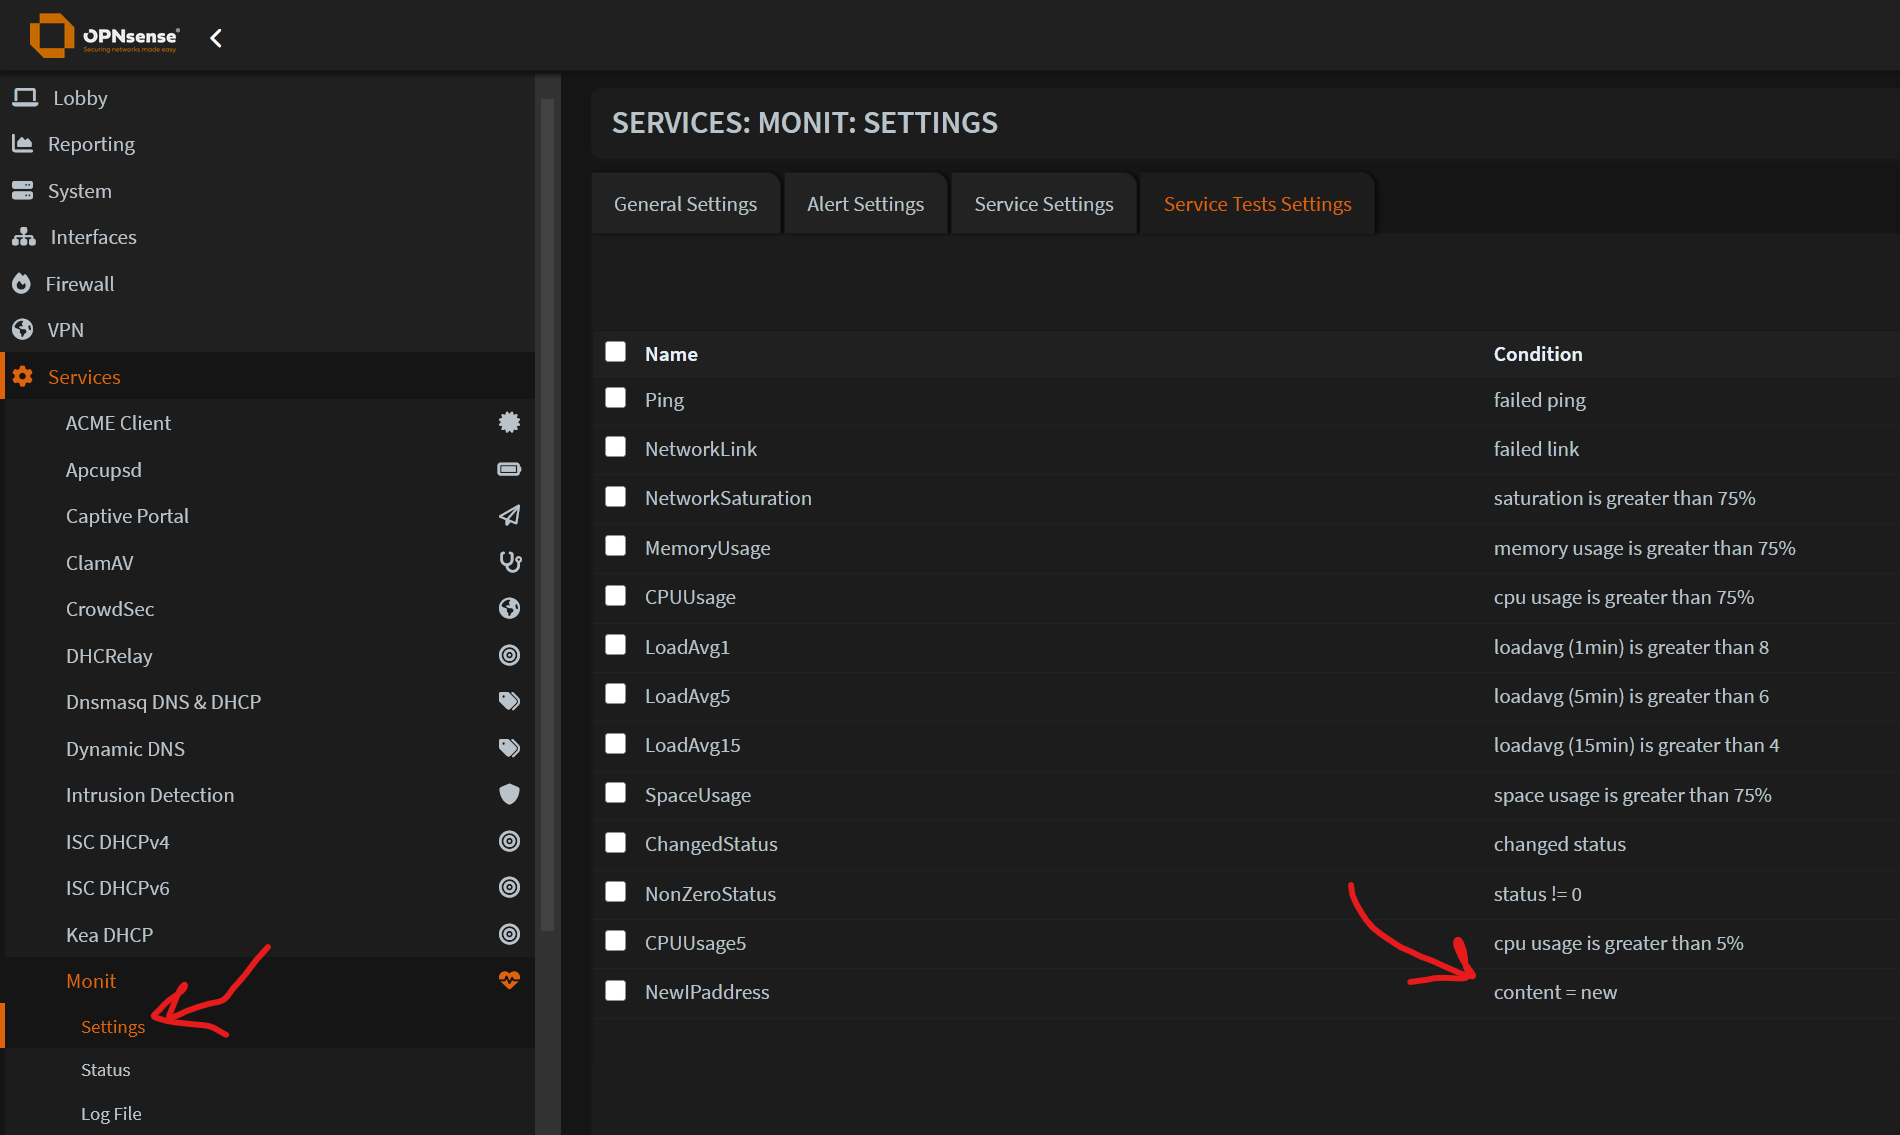
Task: Click the Dynamic DNS tag icon
Action: coord(510,748)
